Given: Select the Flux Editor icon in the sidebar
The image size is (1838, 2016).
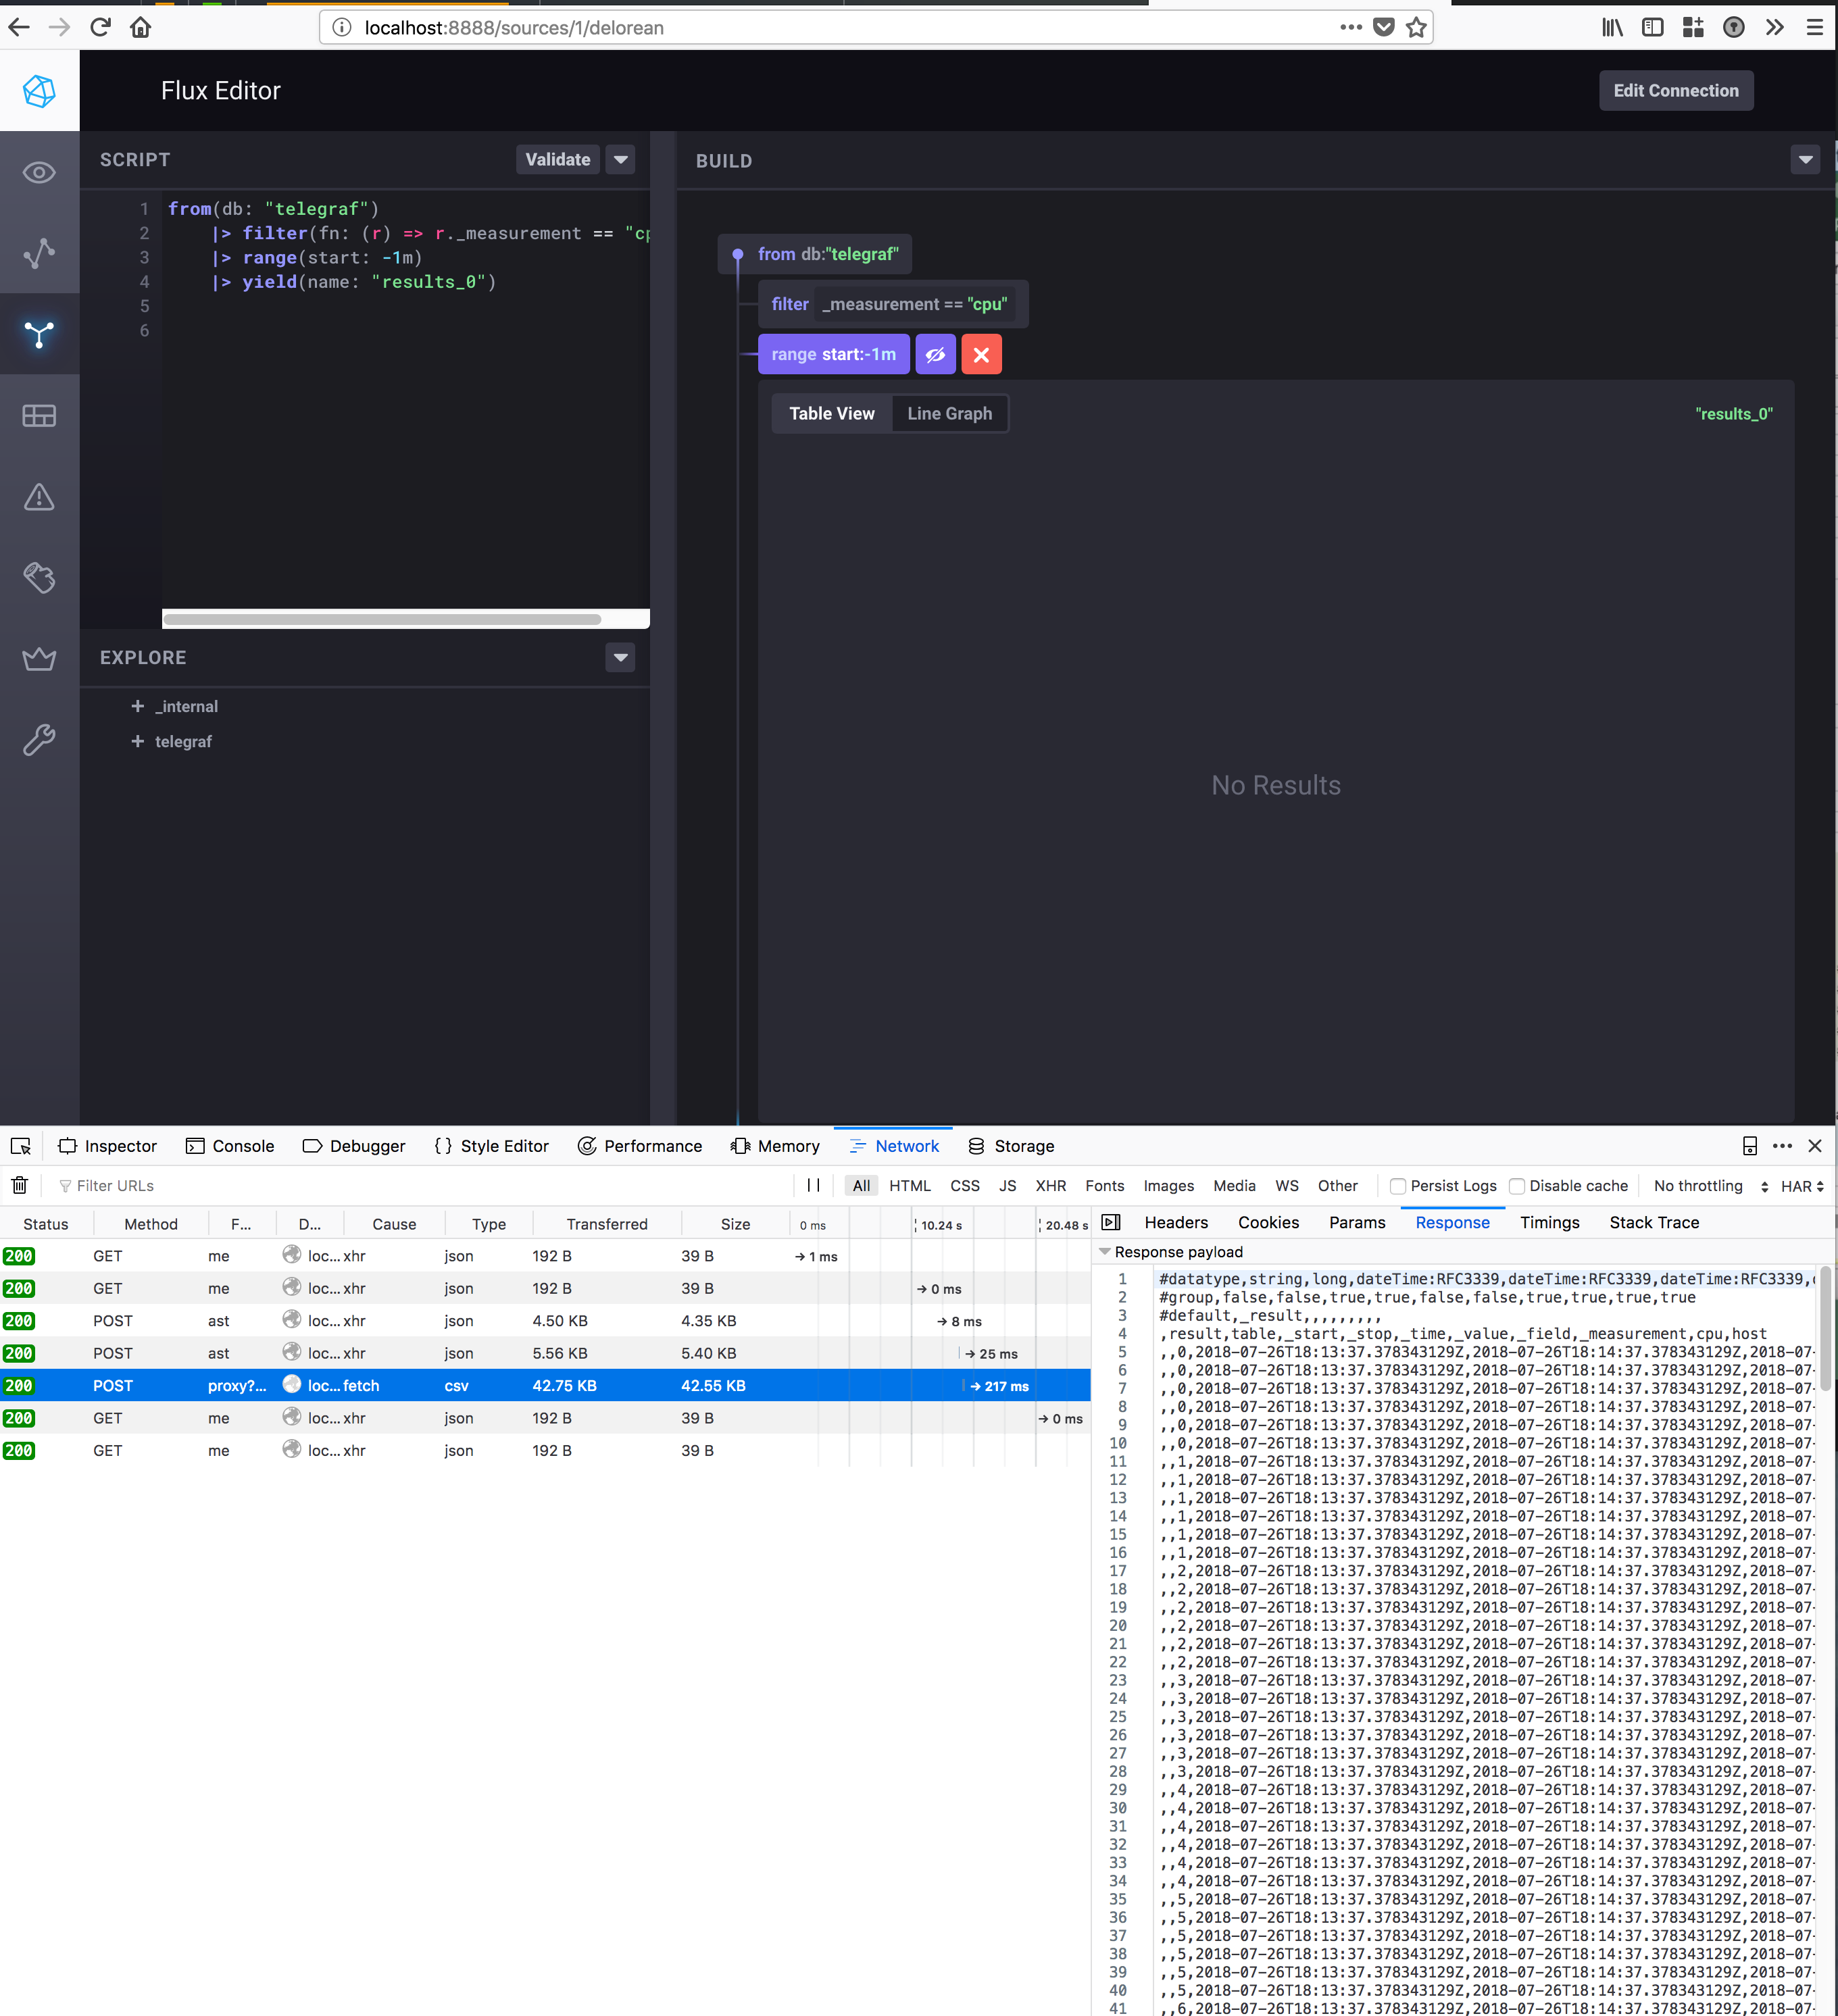Looking at the screenshot, I should point(40,335).
